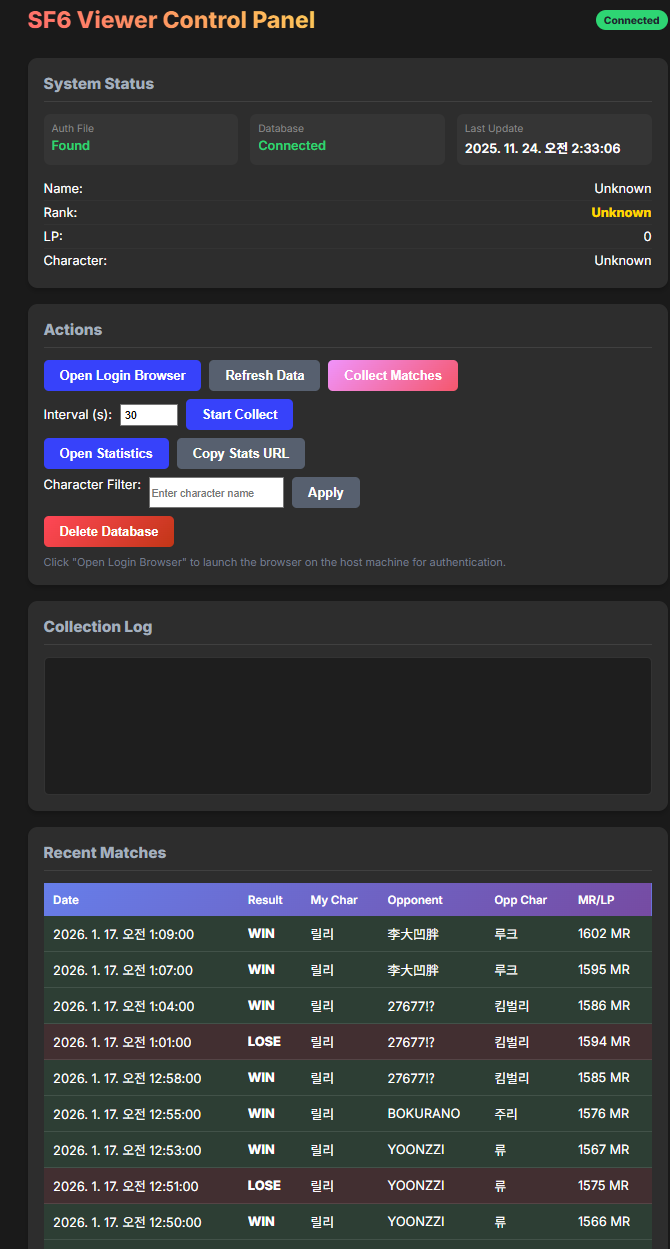
Task: Click the green Connected status badge
Action: pyautogui.click(x=631, y=20)
